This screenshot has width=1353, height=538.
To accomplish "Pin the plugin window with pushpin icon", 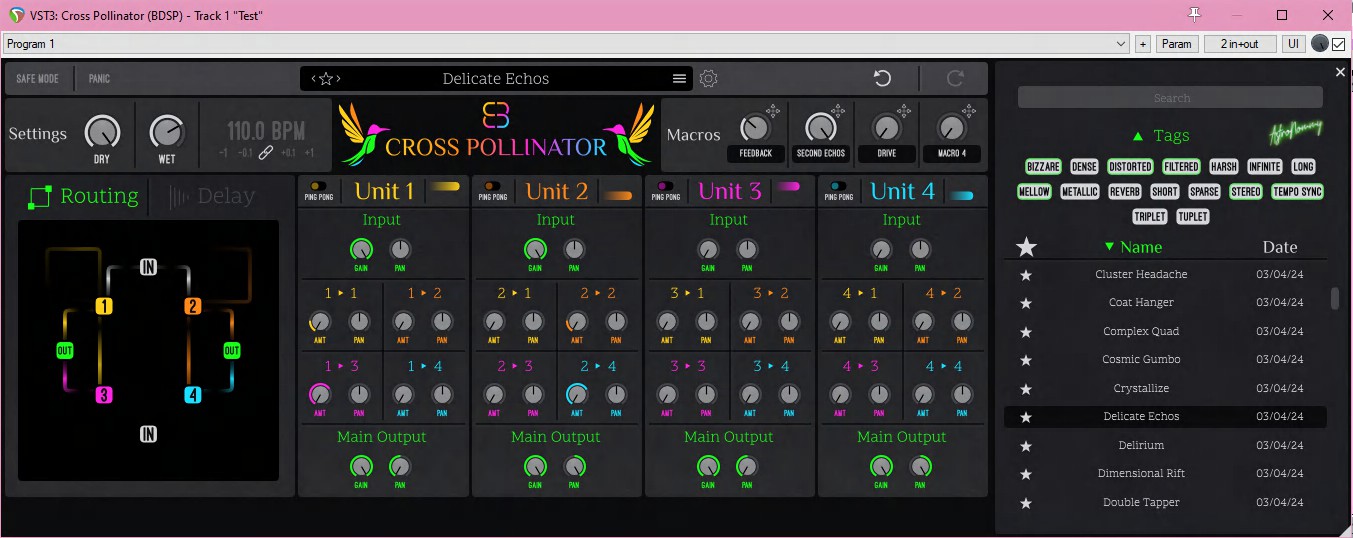I will (x=1193, y=14).
